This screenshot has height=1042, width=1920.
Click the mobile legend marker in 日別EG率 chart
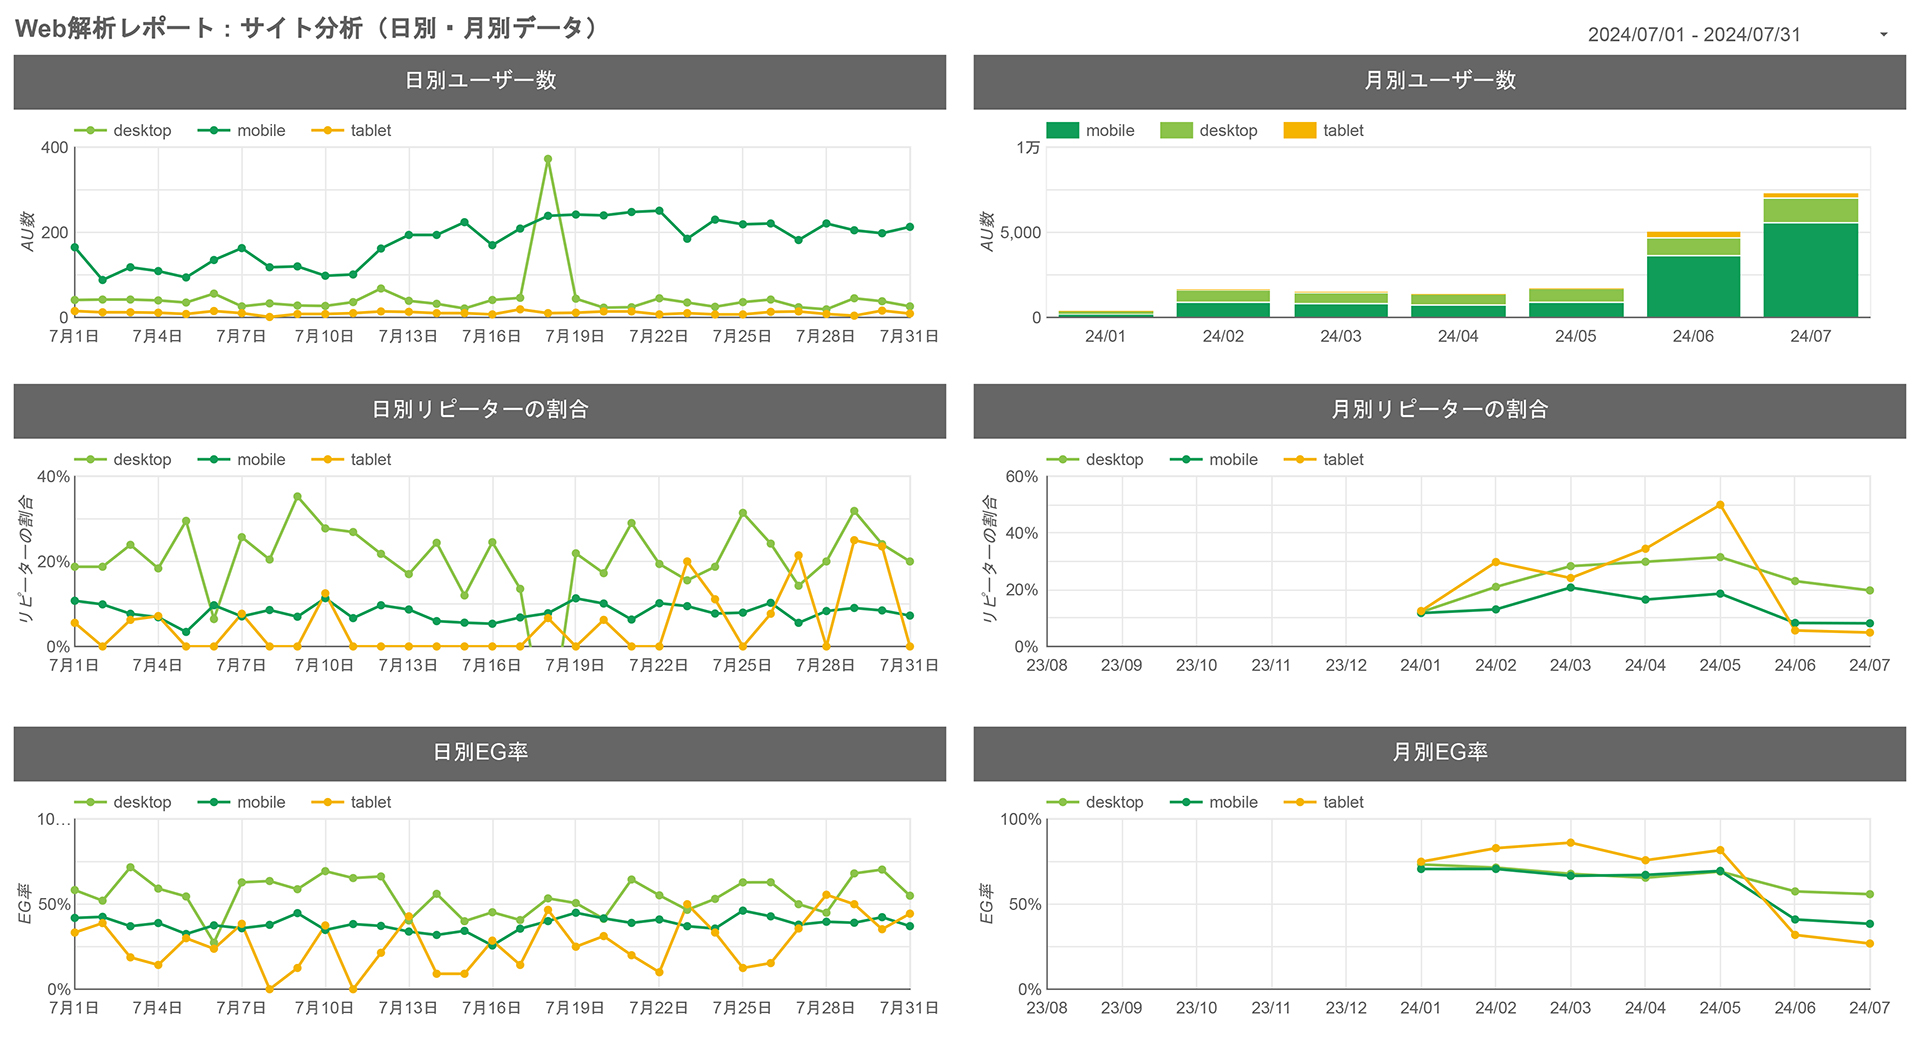pos(213,802)
